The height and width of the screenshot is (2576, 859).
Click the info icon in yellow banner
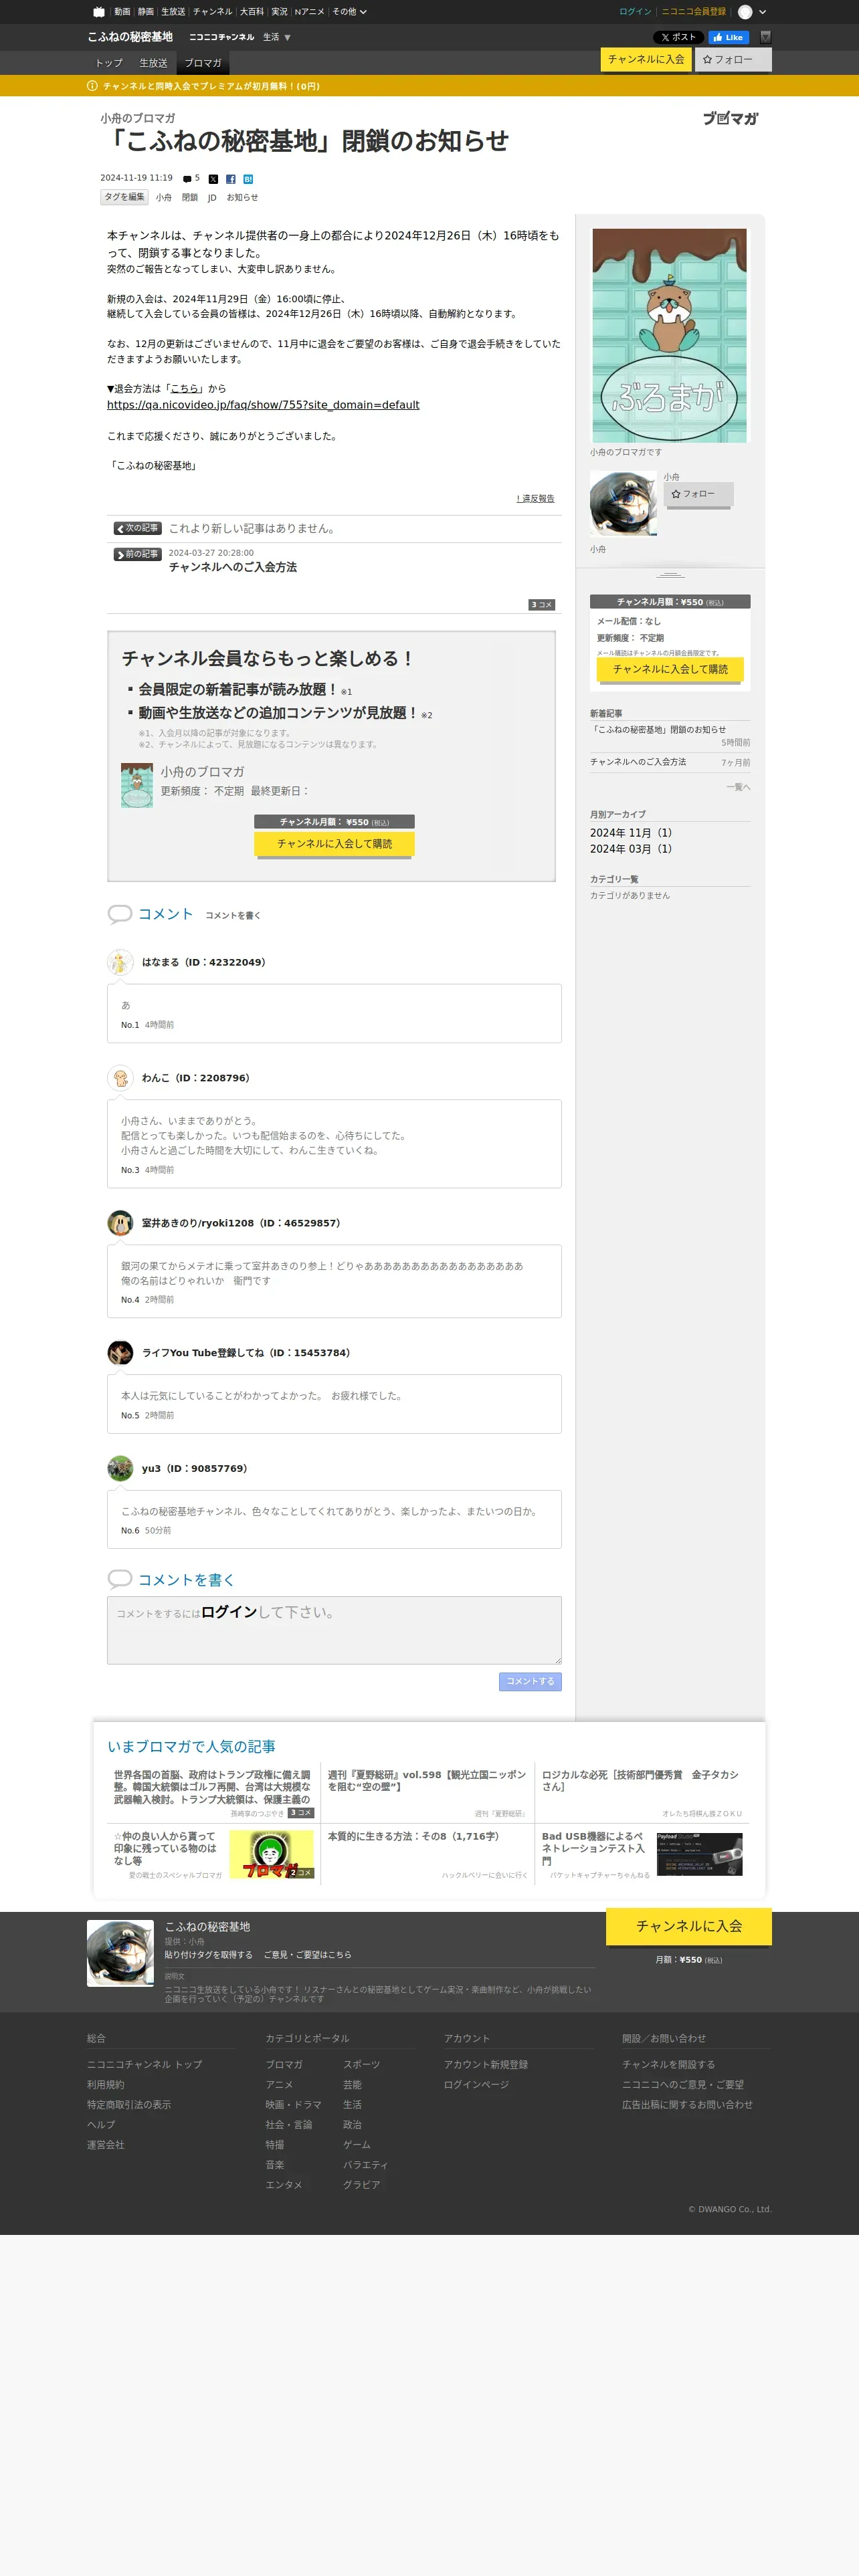coord(92,86)
